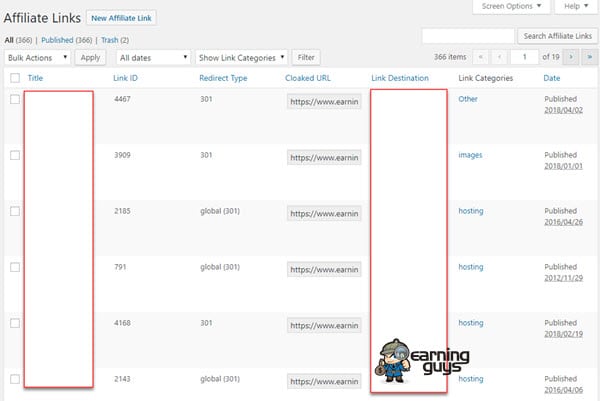Viewport: 600px width, 401px height.
Task: Open hosting category for link 791
Action: pyautogui.click(x=471, y=267)
